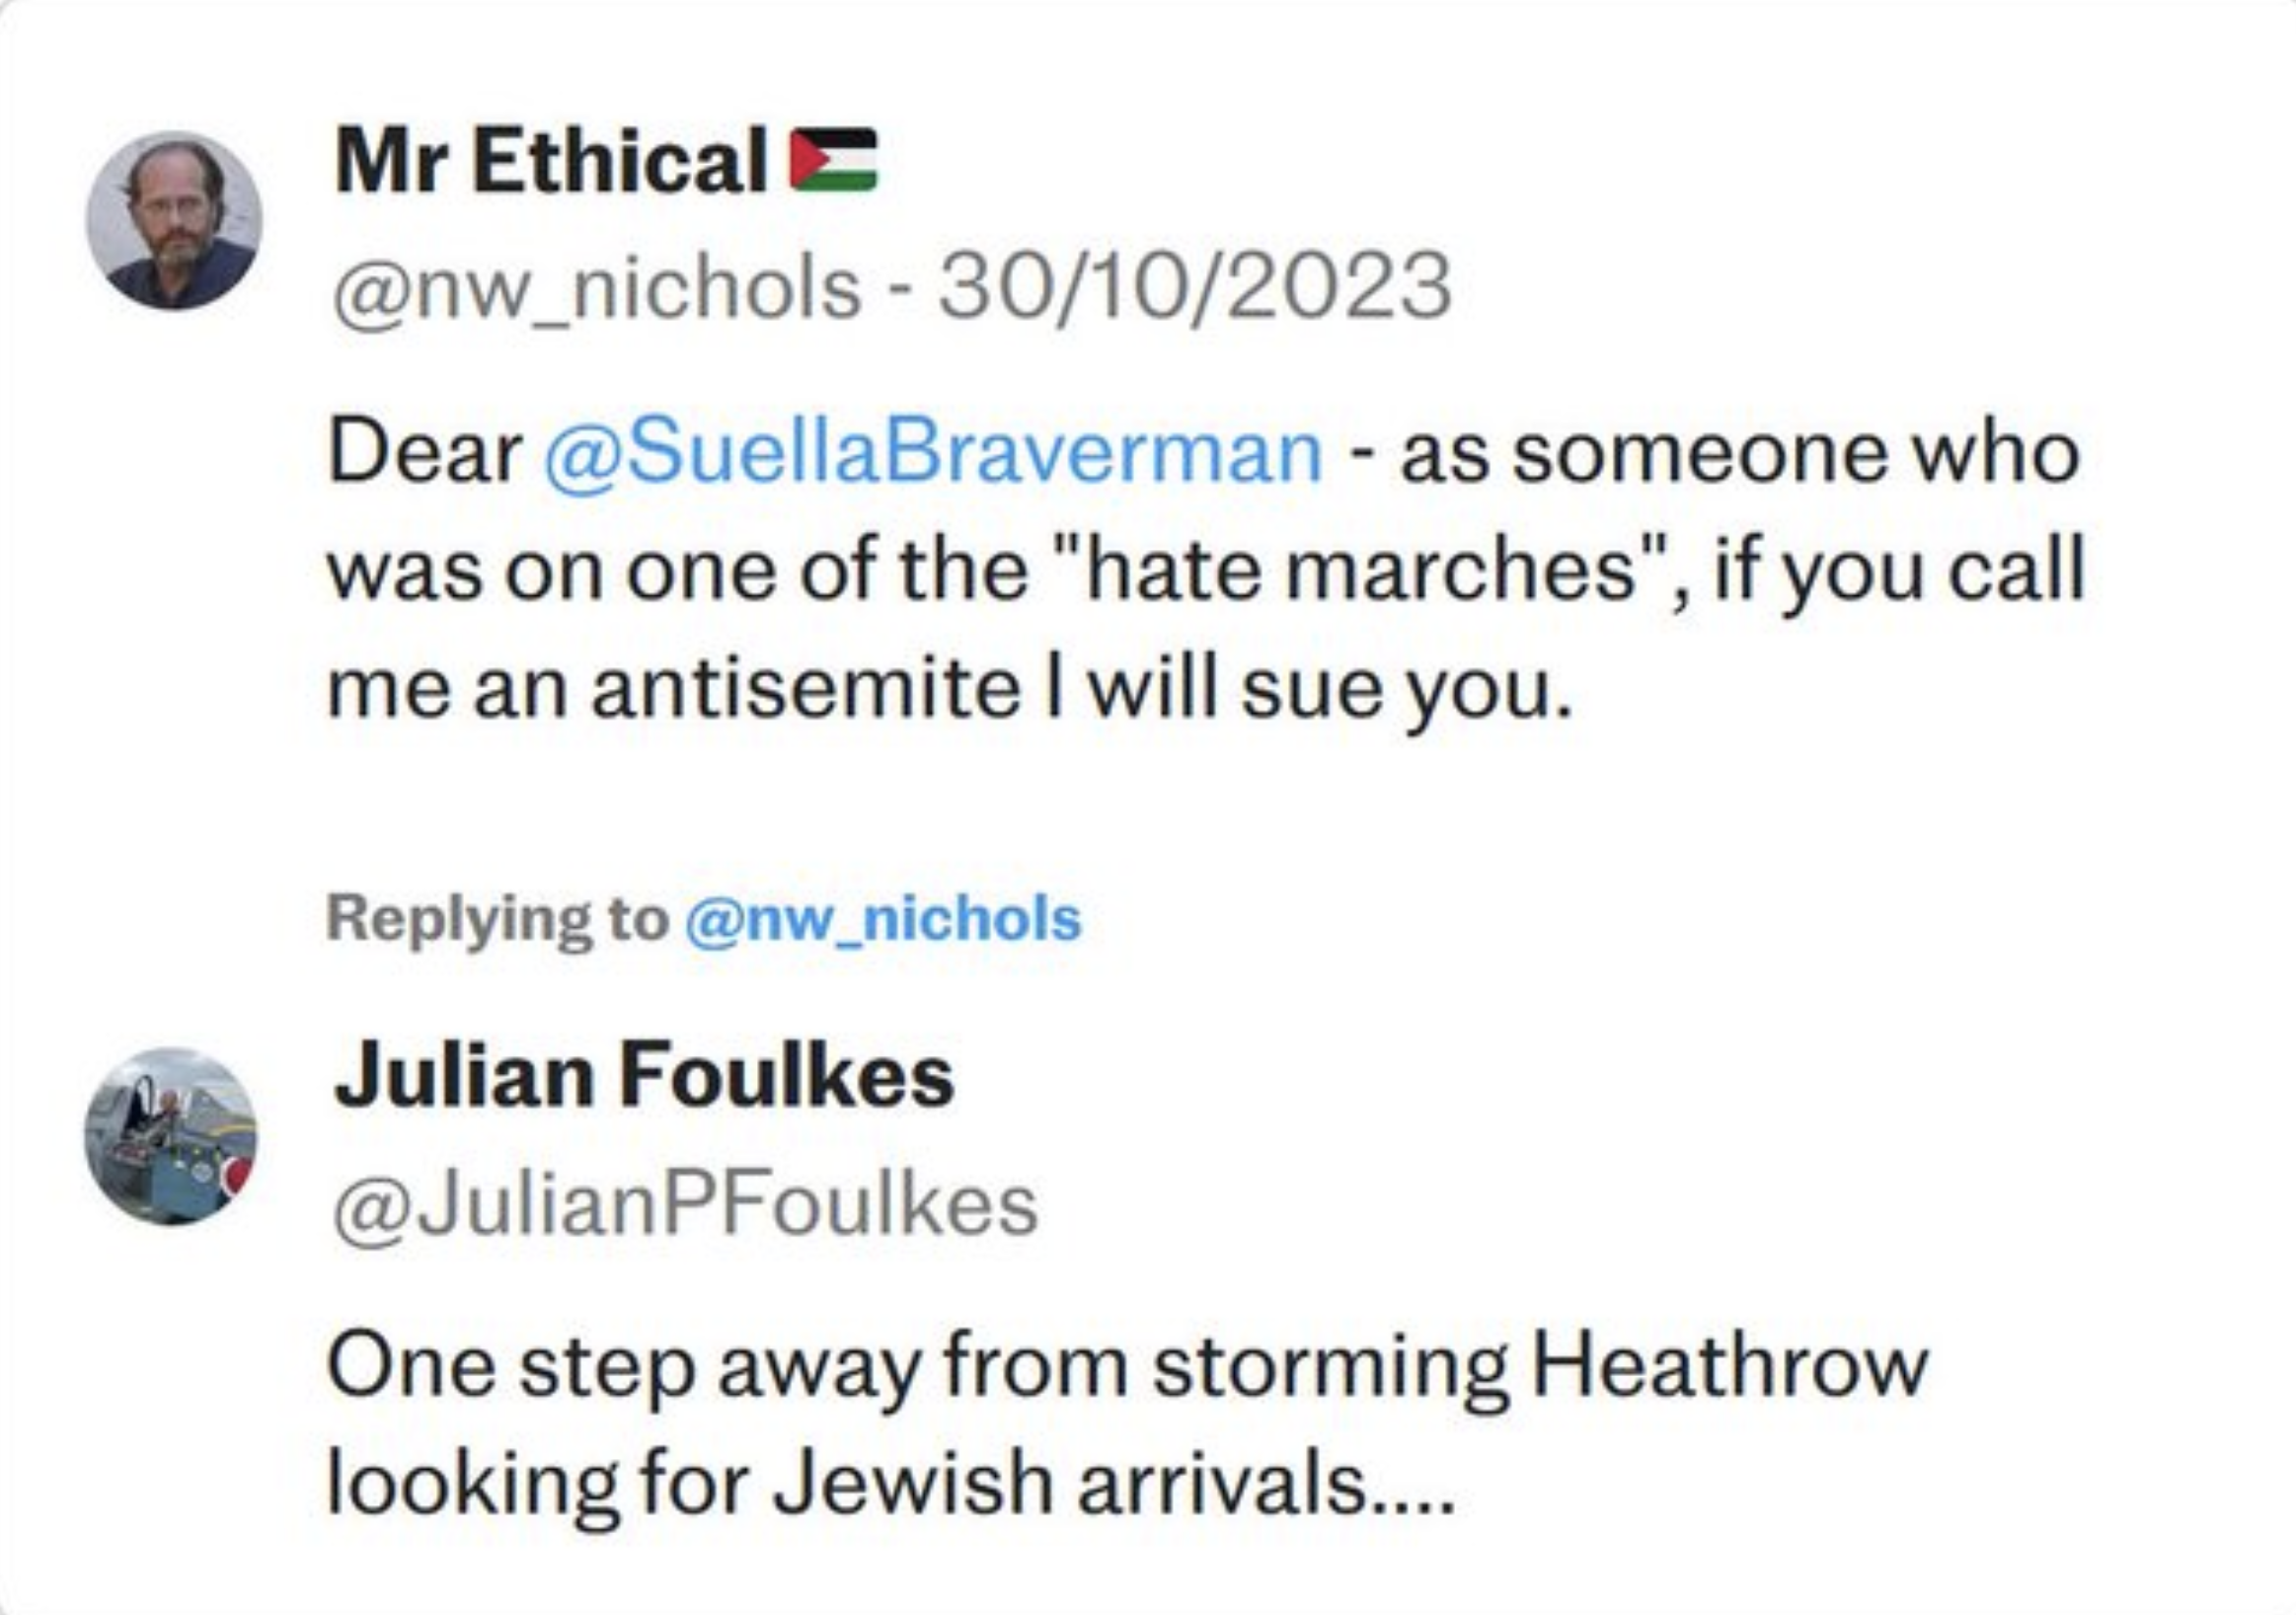Image resolution: width=2296 pixels, height=1615 pixels.
Task: Follow the @SuellaBraverman mention link
Action: click(932, 453)
